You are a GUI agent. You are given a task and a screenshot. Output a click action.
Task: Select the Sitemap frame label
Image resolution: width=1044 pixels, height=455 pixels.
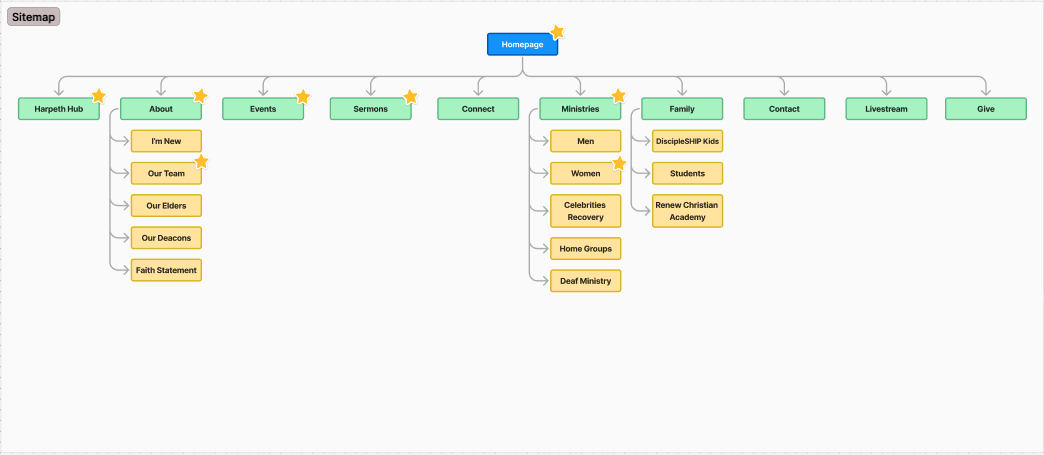(34, 17)
